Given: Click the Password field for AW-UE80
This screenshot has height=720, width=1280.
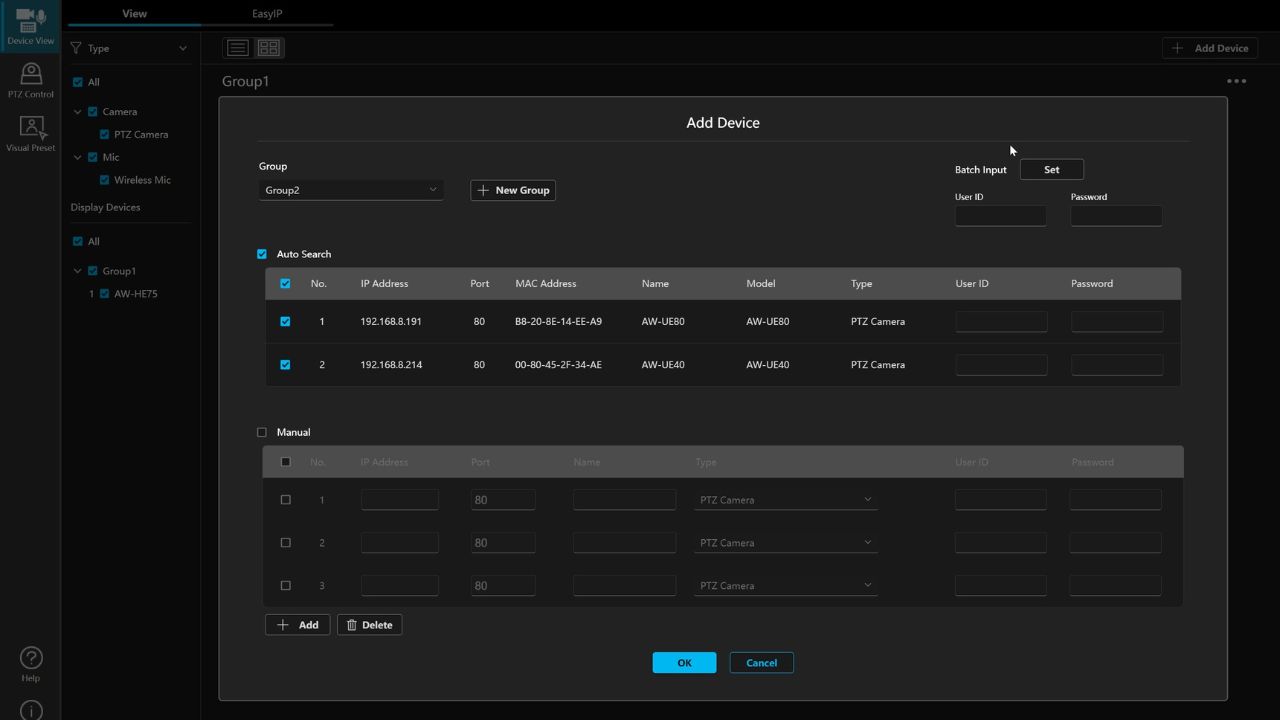Looking at the screenshot, I should [1117, 321].
